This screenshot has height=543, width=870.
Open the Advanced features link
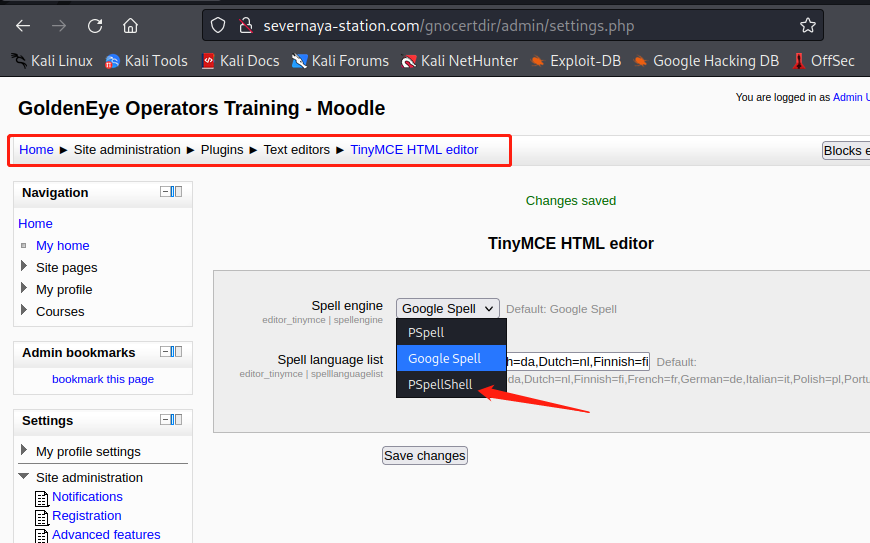click(x=106, y=534)
